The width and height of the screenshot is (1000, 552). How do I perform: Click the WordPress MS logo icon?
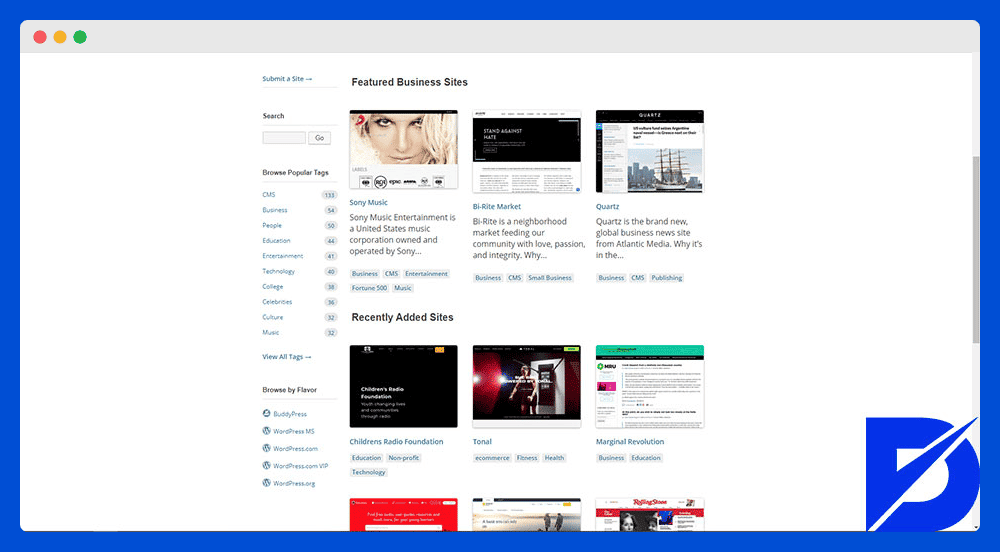[267, 430]
